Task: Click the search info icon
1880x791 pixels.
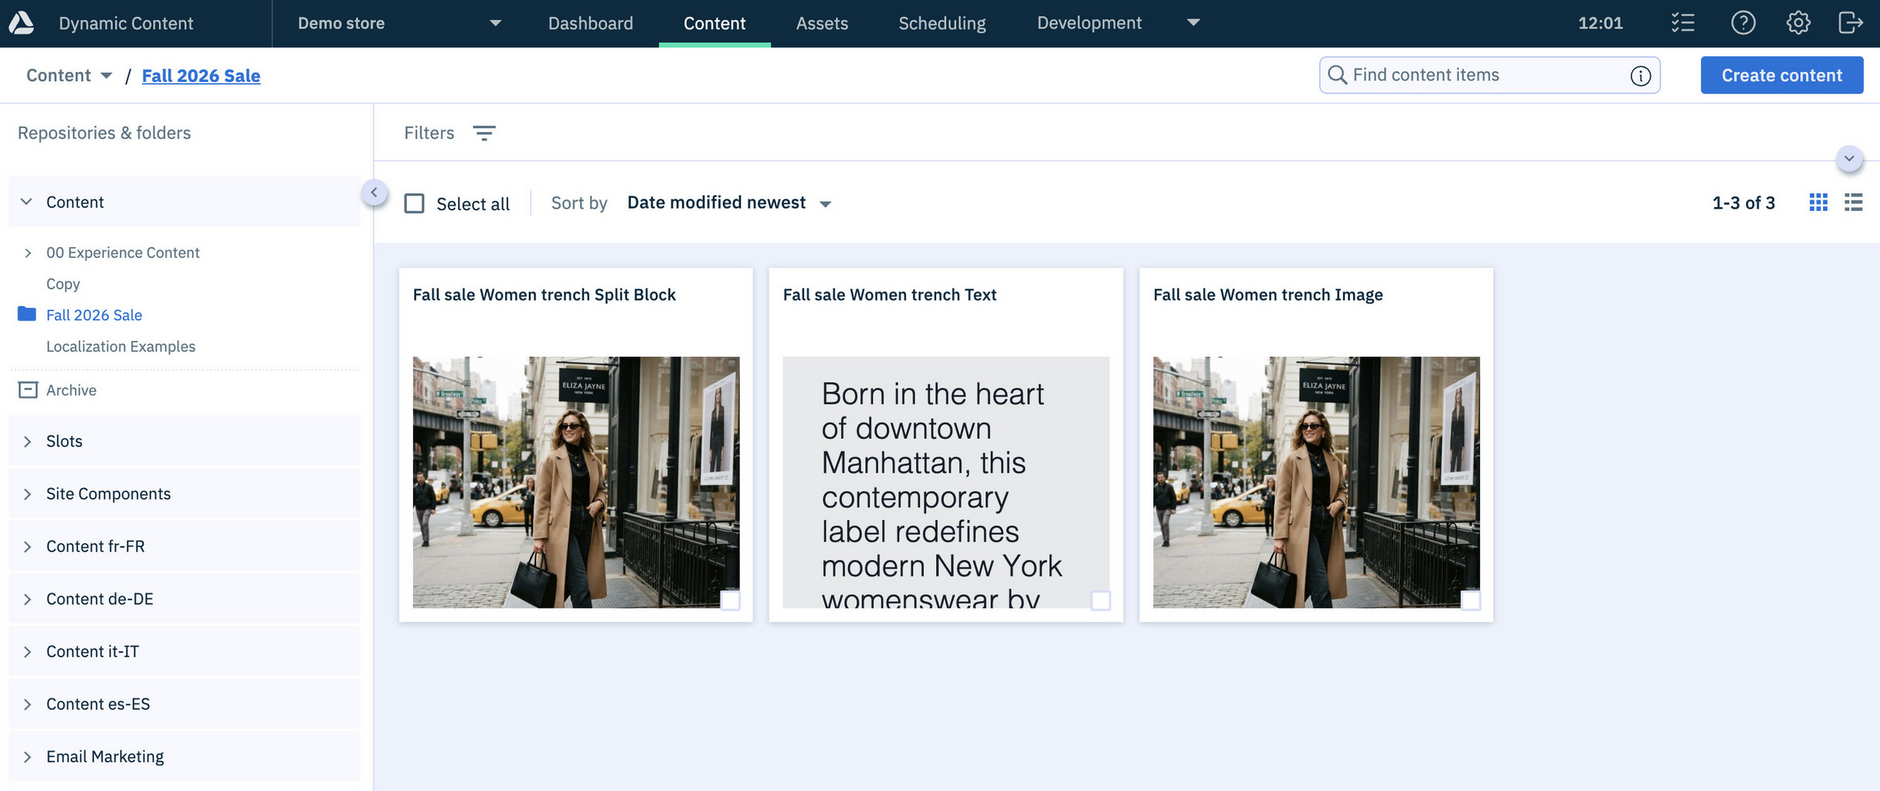Action: tap(1640, 76)
